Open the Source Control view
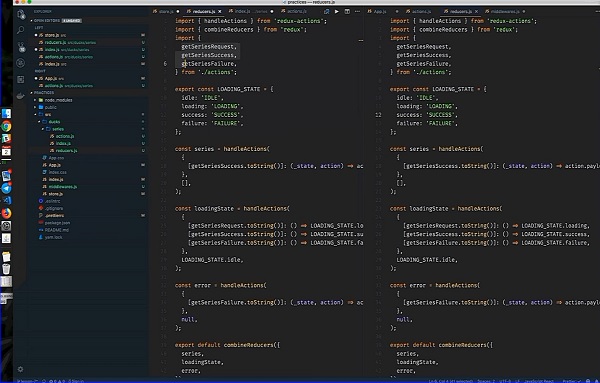The width and height of the screenshot is (600, 383). tap(21, 47)
